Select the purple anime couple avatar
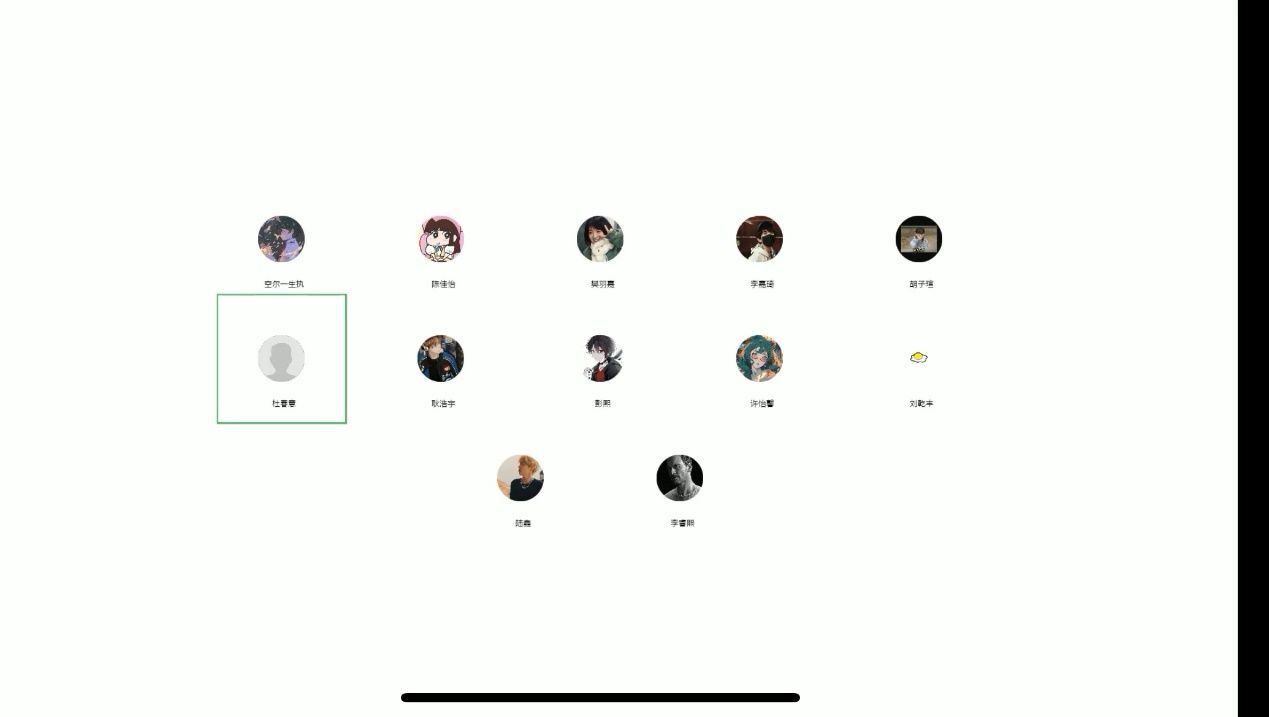Screen dimensions: 1269x717 coord(281,239)
